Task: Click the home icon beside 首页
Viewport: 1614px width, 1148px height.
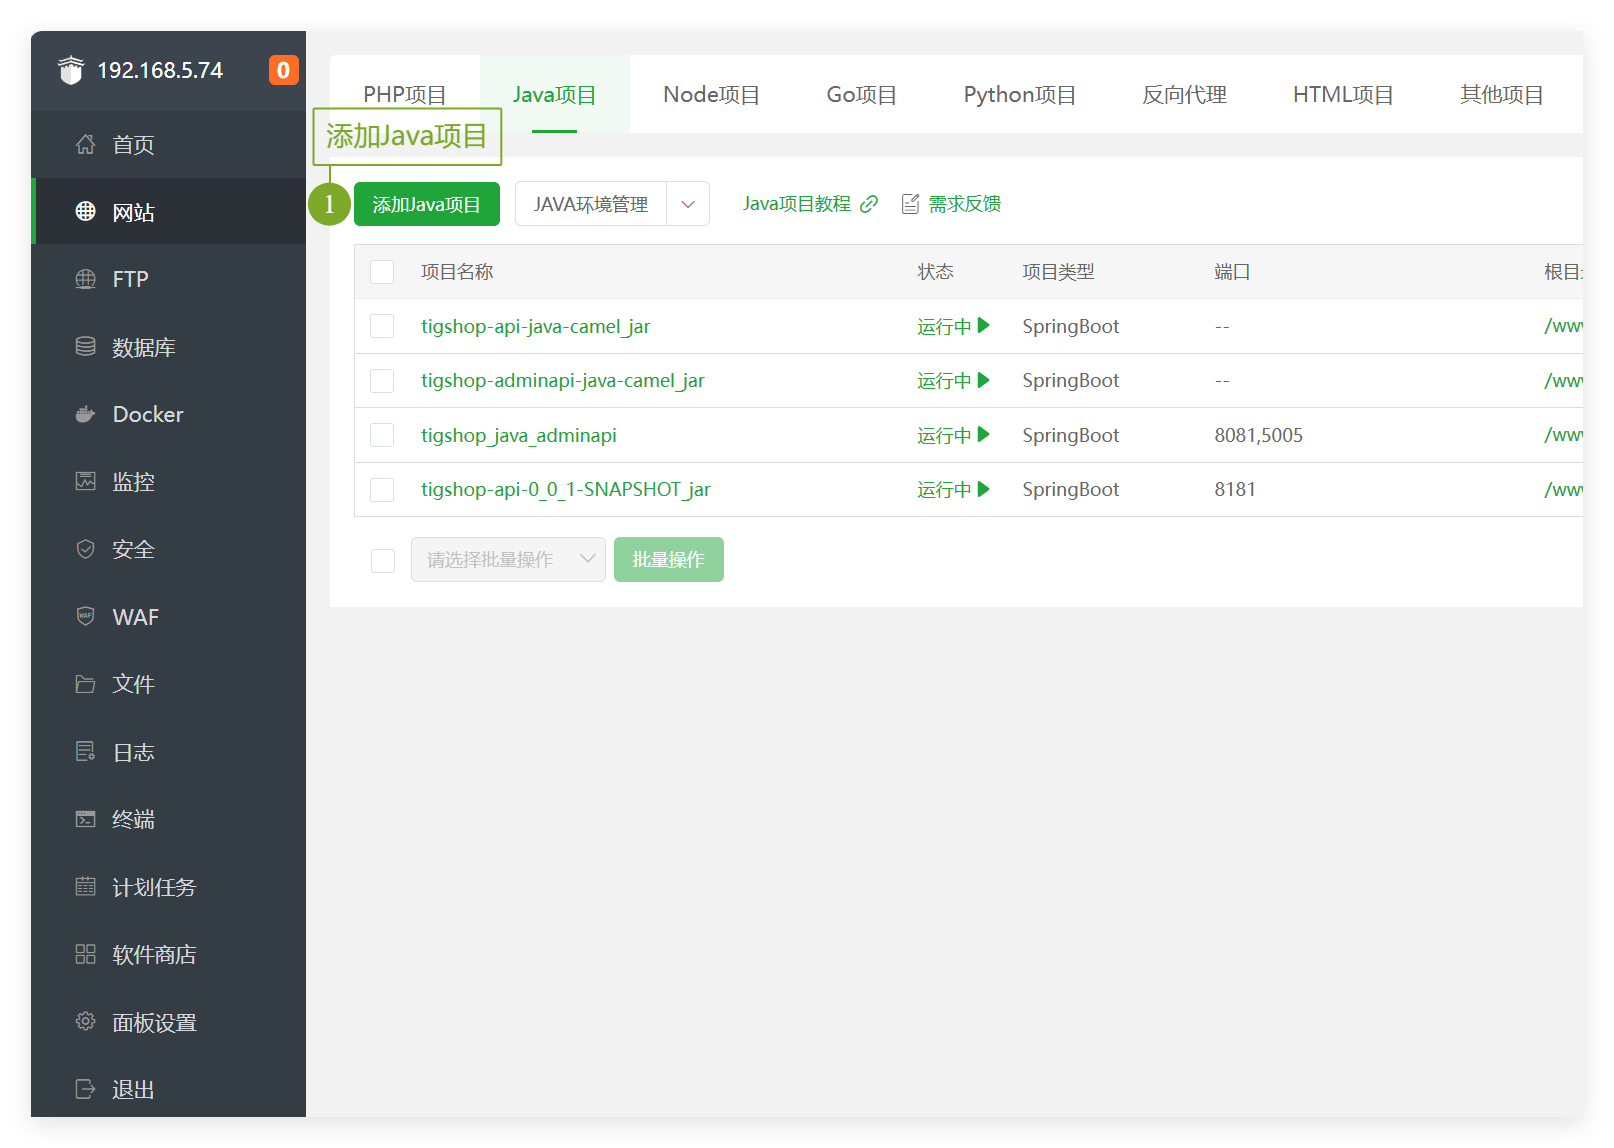Action: point(86,144)
